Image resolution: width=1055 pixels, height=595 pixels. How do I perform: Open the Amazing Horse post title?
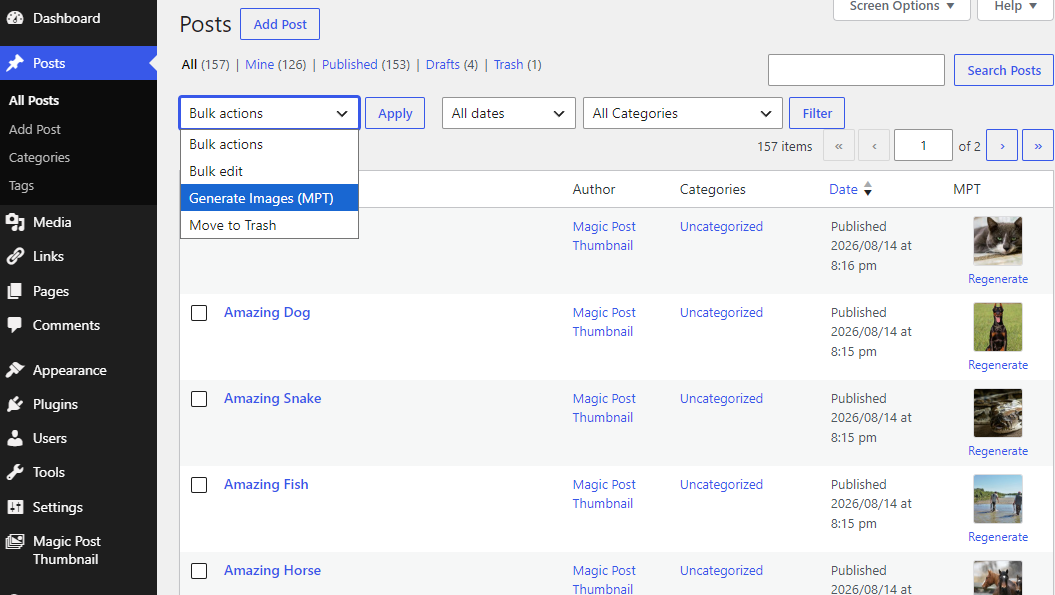point(272,571)
